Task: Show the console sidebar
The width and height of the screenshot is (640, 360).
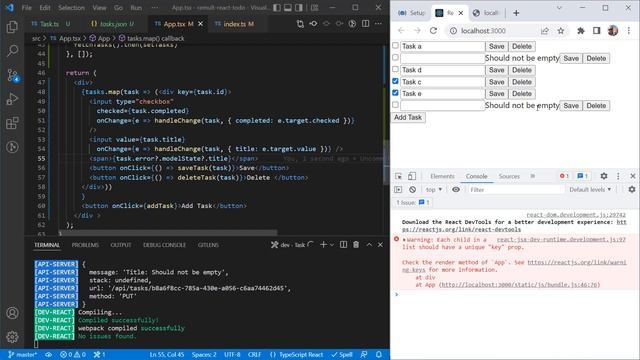Action: coord(398,189)
